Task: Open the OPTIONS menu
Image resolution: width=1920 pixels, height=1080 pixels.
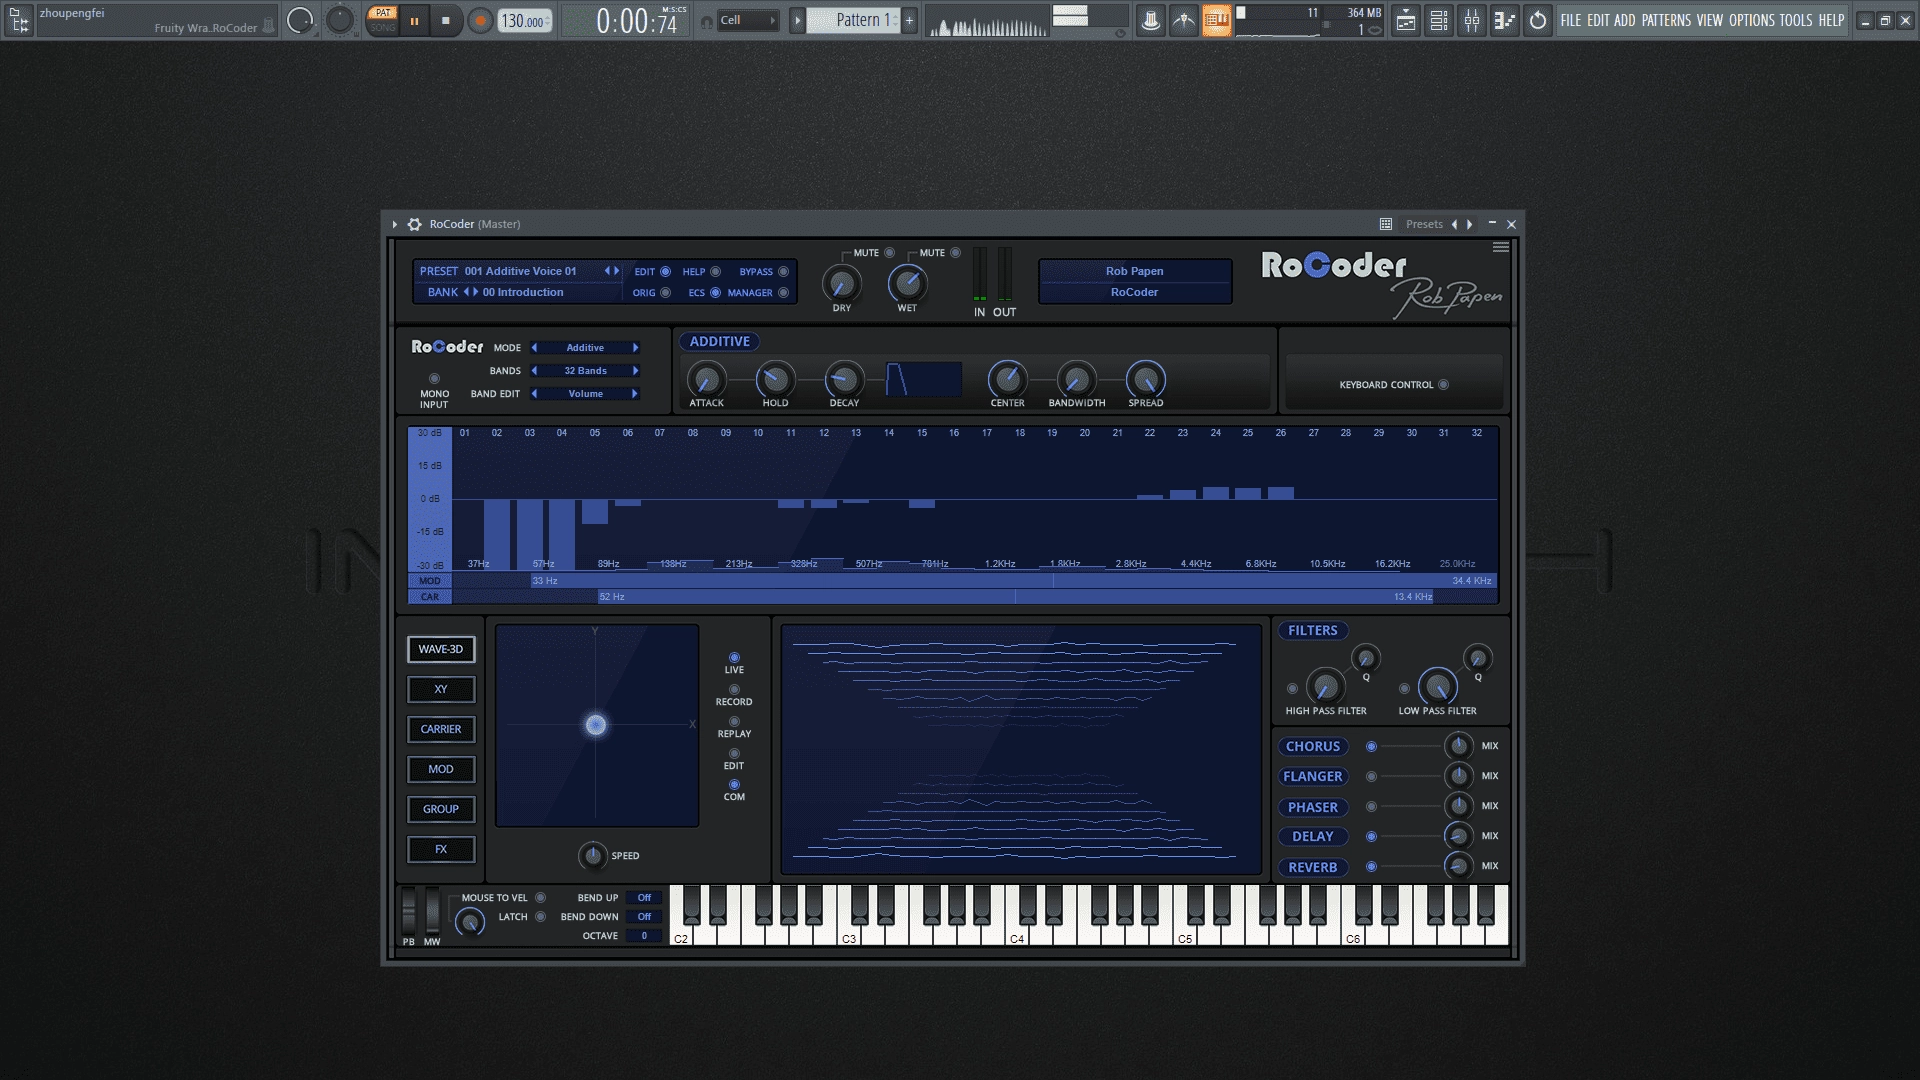Action: pyautogui.click(x=1752, y=20)
